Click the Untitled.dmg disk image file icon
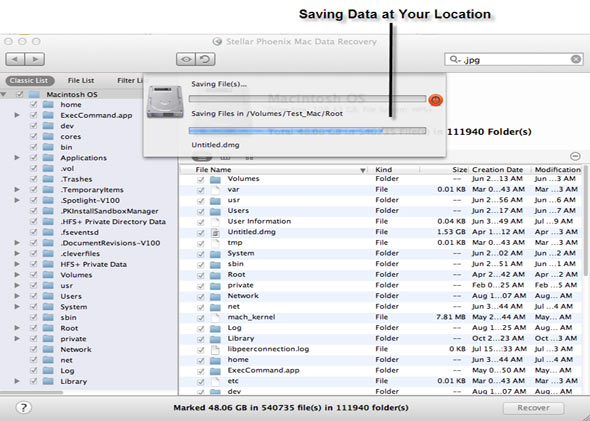Screen dimensions: 590x421 tap(215, 233)
